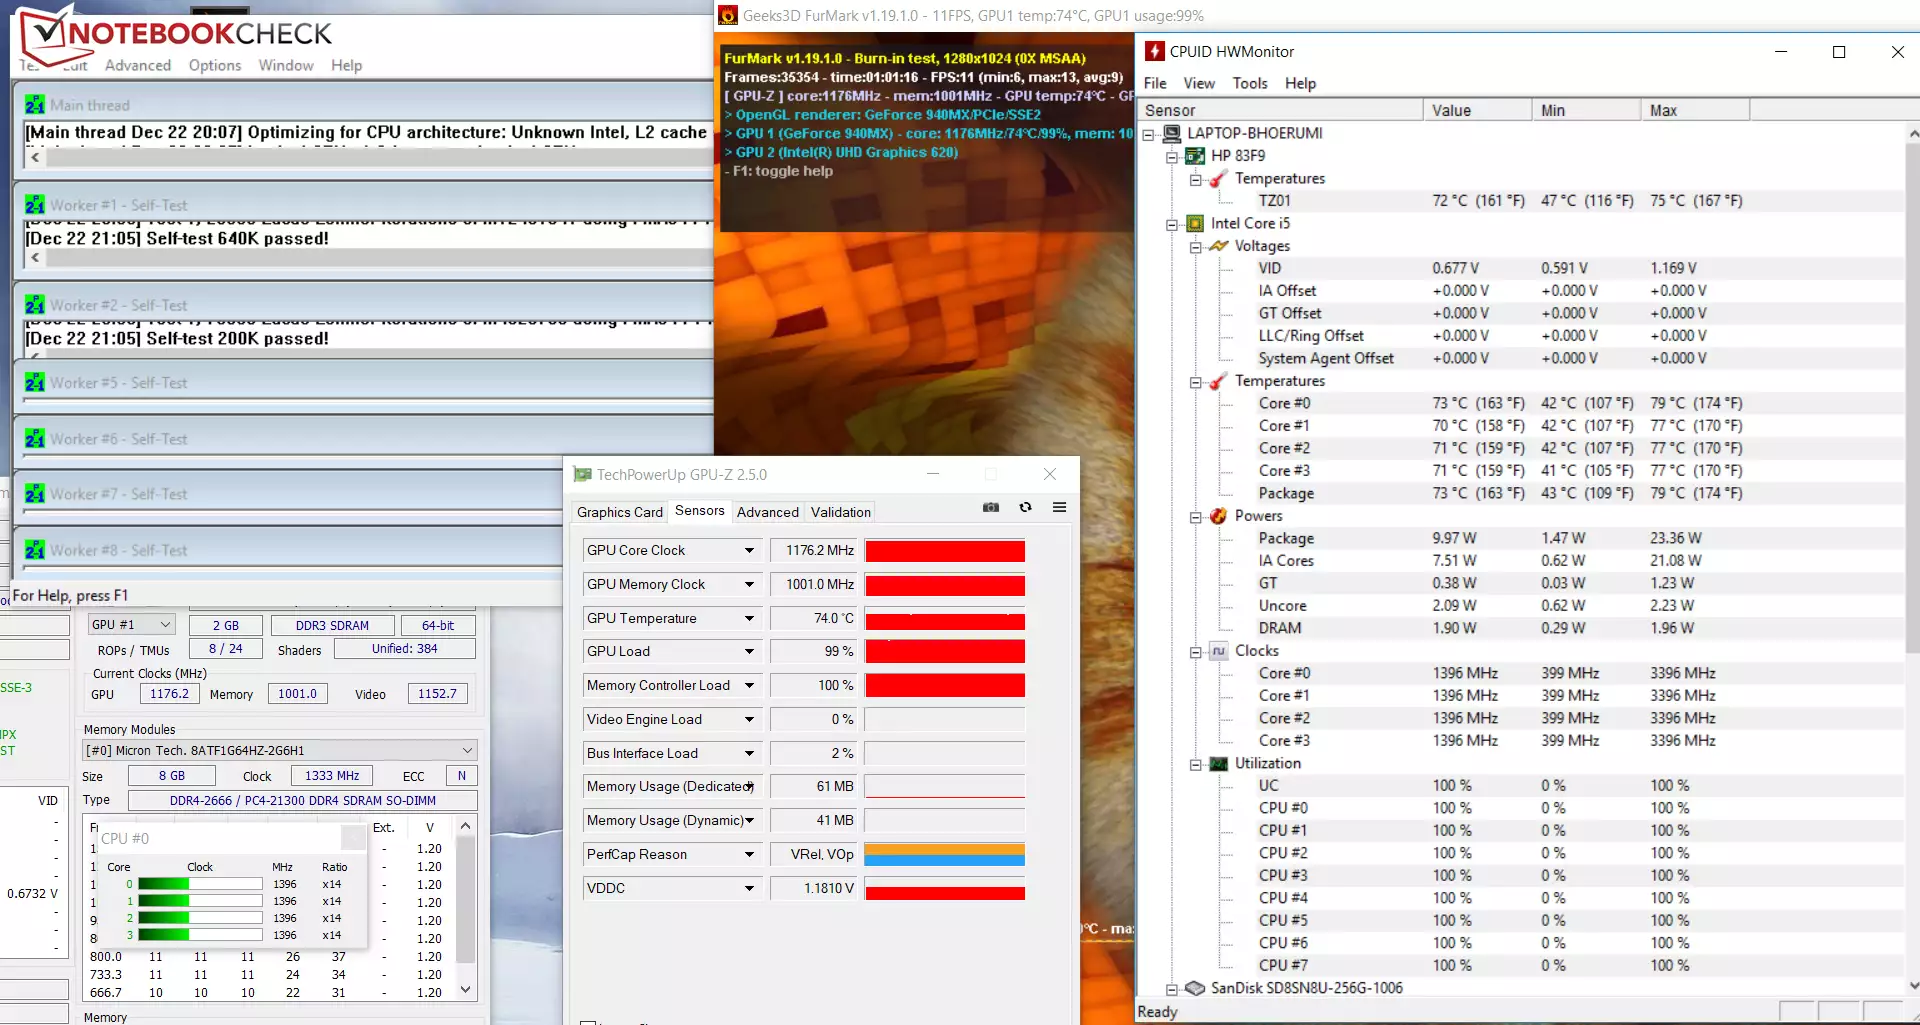Collapse the Clocks tree node
Screen dimensions: 1920x1025
(x=1196, y=652)
